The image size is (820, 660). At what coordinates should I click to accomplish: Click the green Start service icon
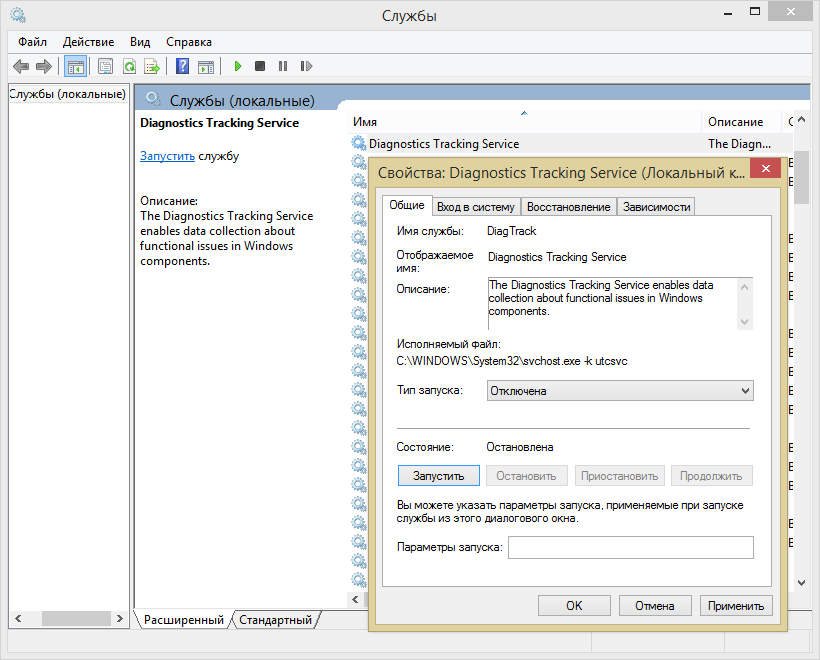[x=237, y=66]
